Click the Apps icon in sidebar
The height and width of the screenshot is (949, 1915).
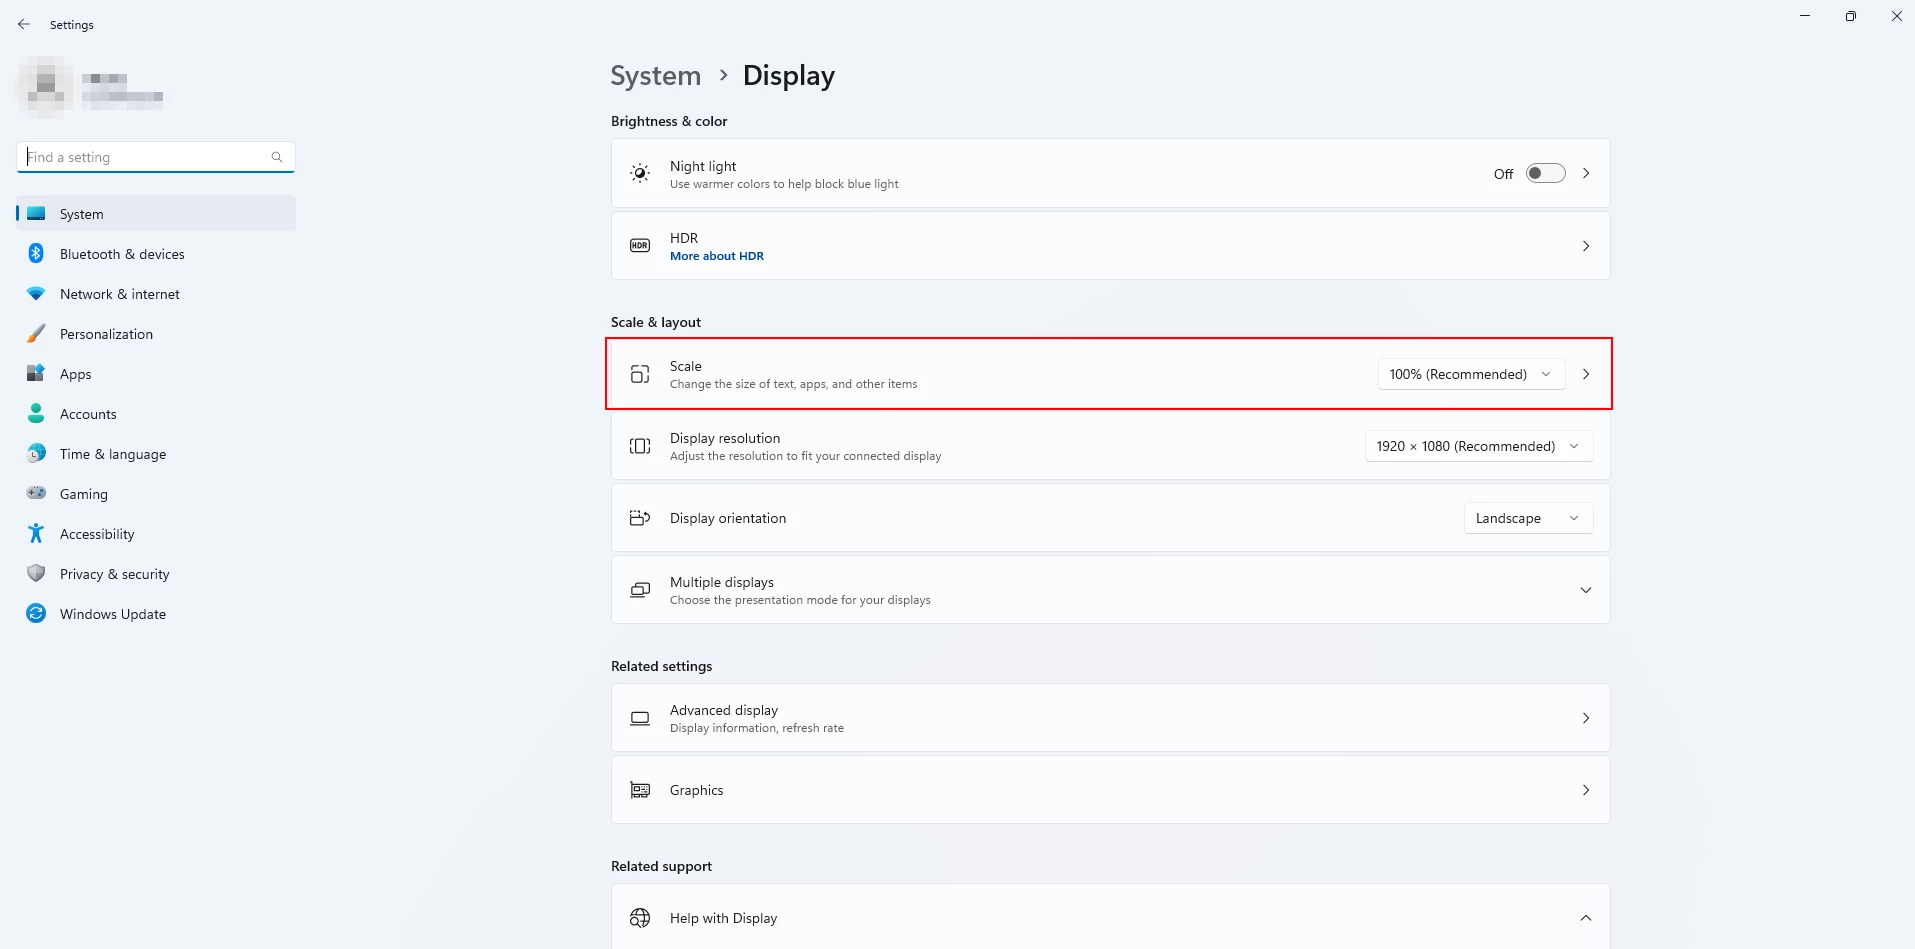36,374
